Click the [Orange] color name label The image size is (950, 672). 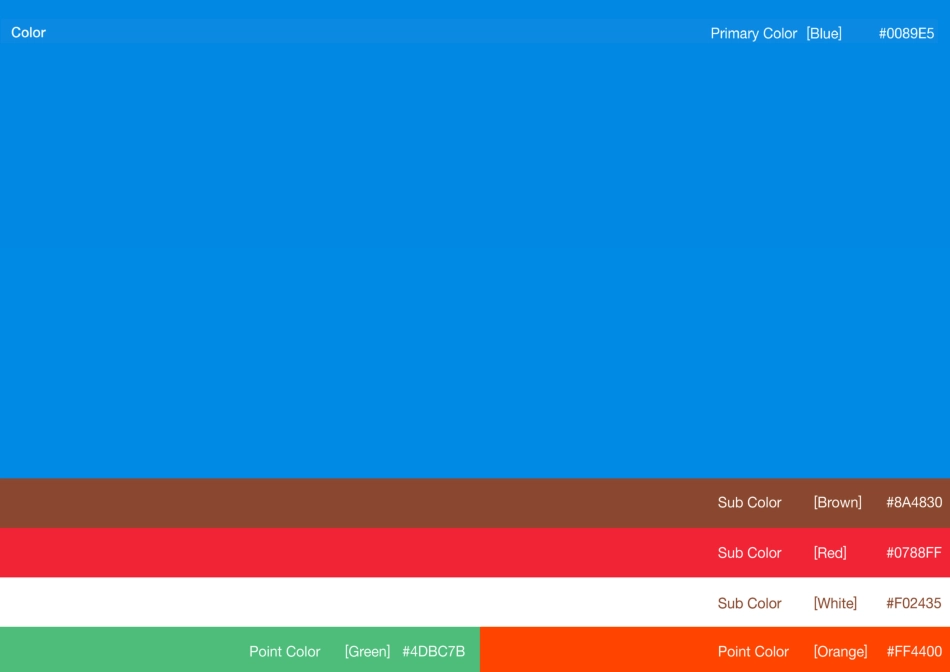point(840,652)
